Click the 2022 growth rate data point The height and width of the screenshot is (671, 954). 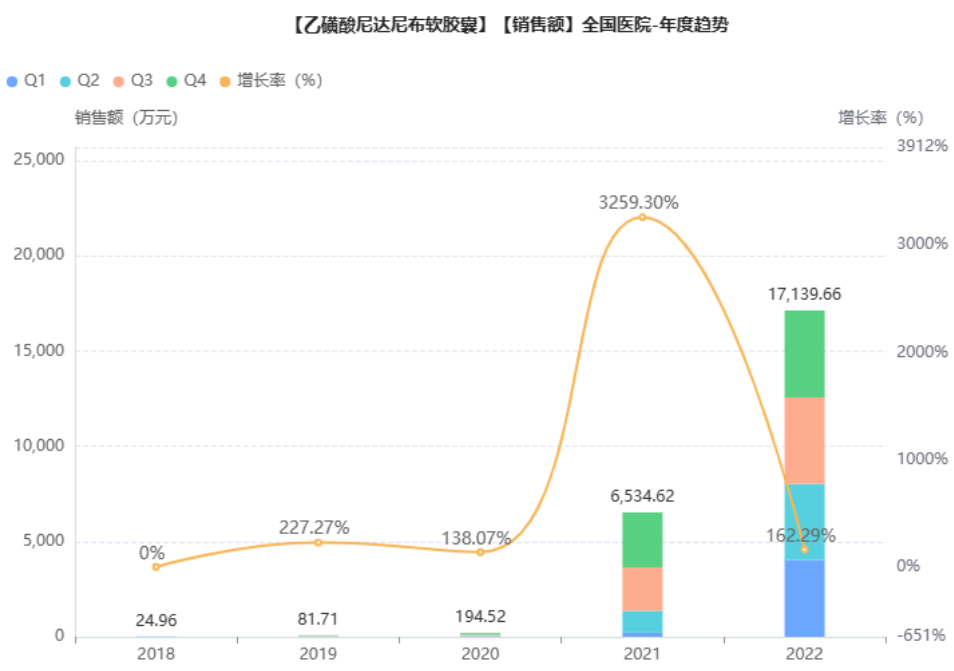(804, 549)
